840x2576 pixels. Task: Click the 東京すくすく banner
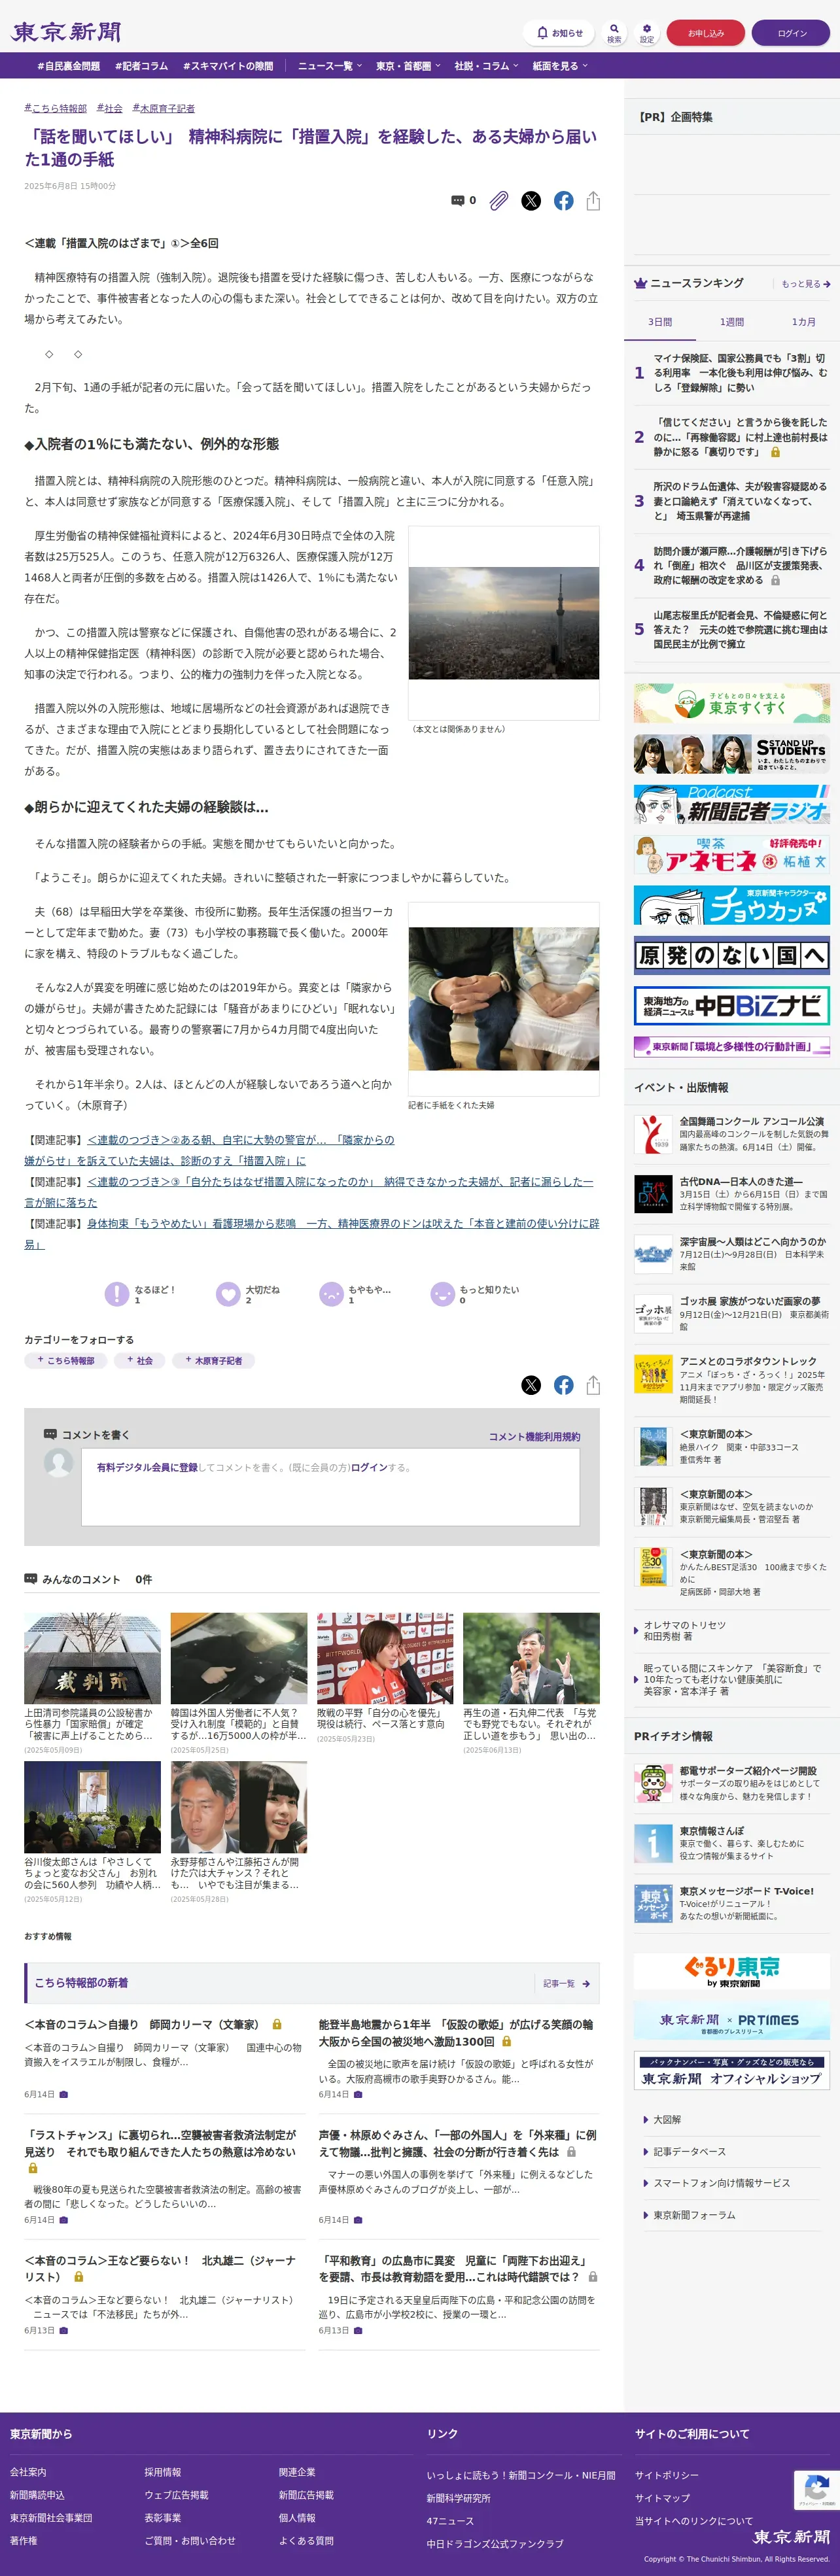click(x=731, y=704)
